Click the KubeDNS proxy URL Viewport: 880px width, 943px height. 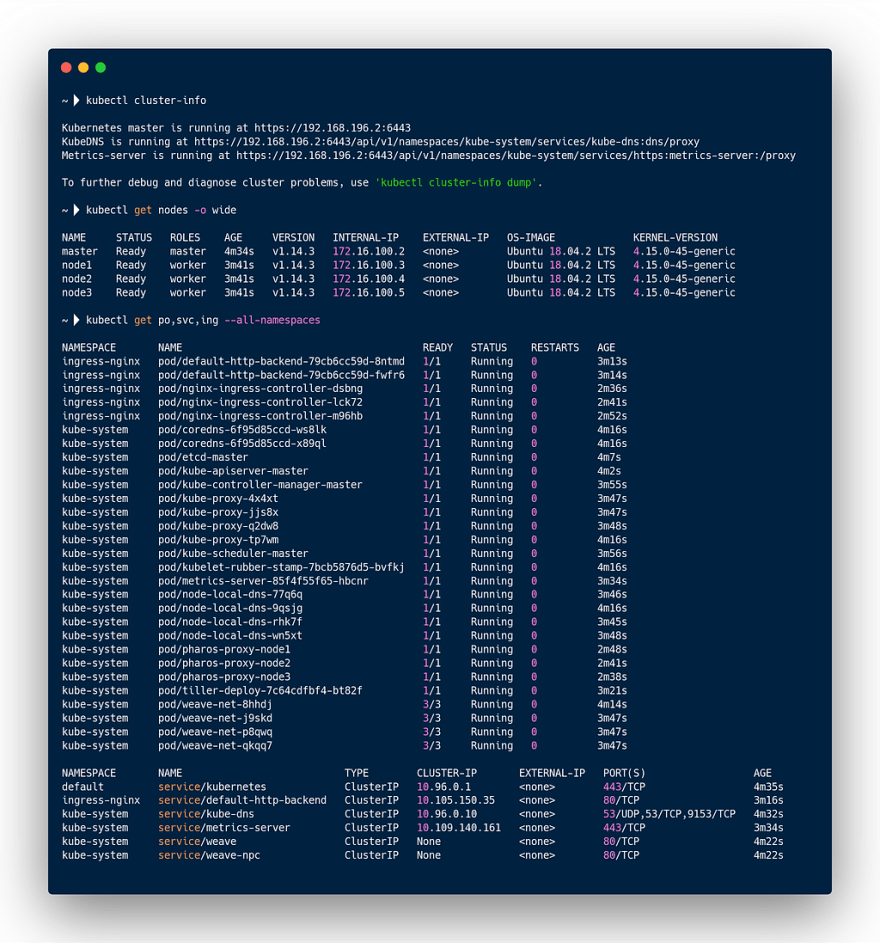tap(447, 142)
